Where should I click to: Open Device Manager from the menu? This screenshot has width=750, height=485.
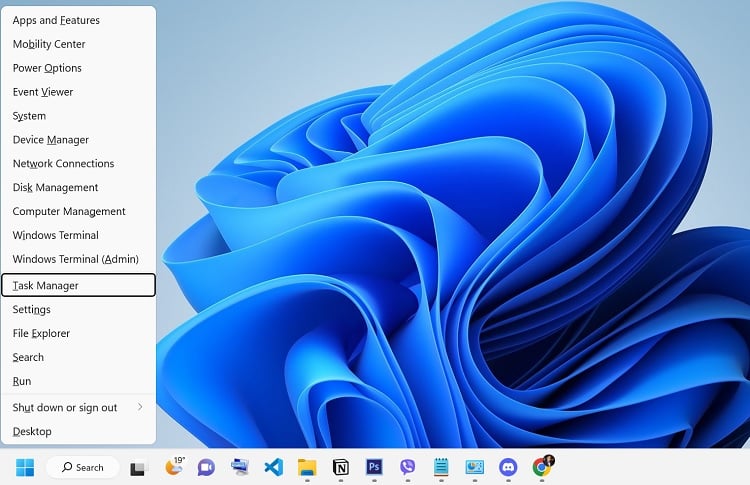pos(51,140)
